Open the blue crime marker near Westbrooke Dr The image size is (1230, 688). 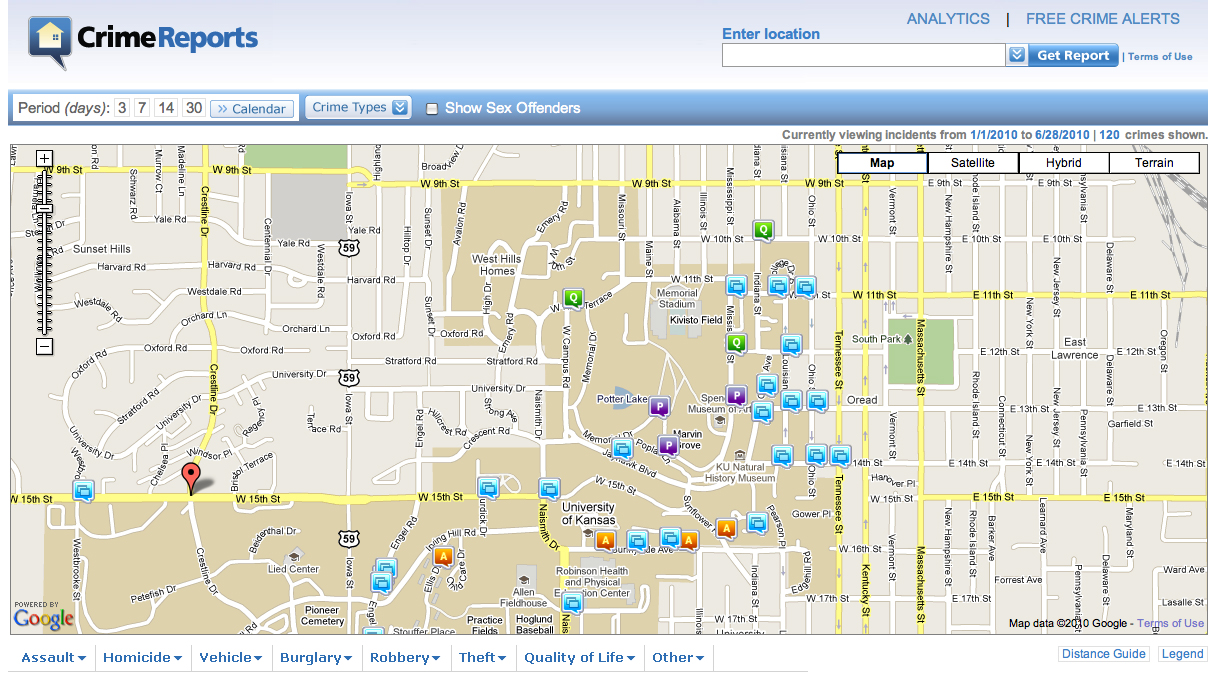(x=83, y=491)
